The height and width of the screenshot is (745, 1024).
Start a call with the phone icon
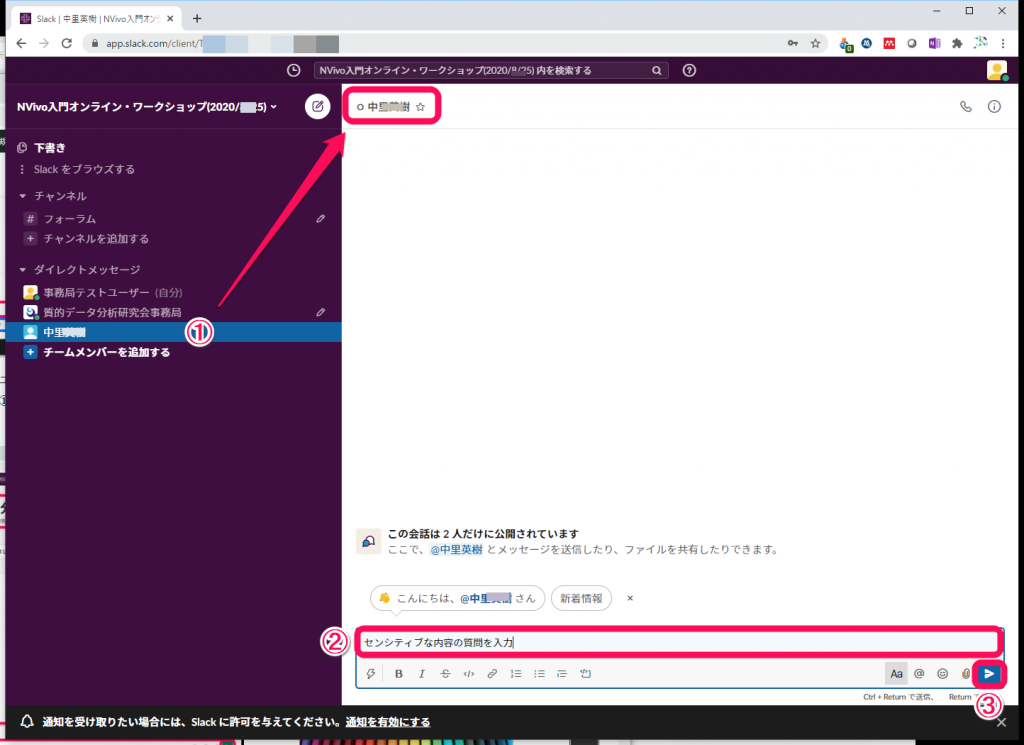pyautogui.click(x=965, y=106)
